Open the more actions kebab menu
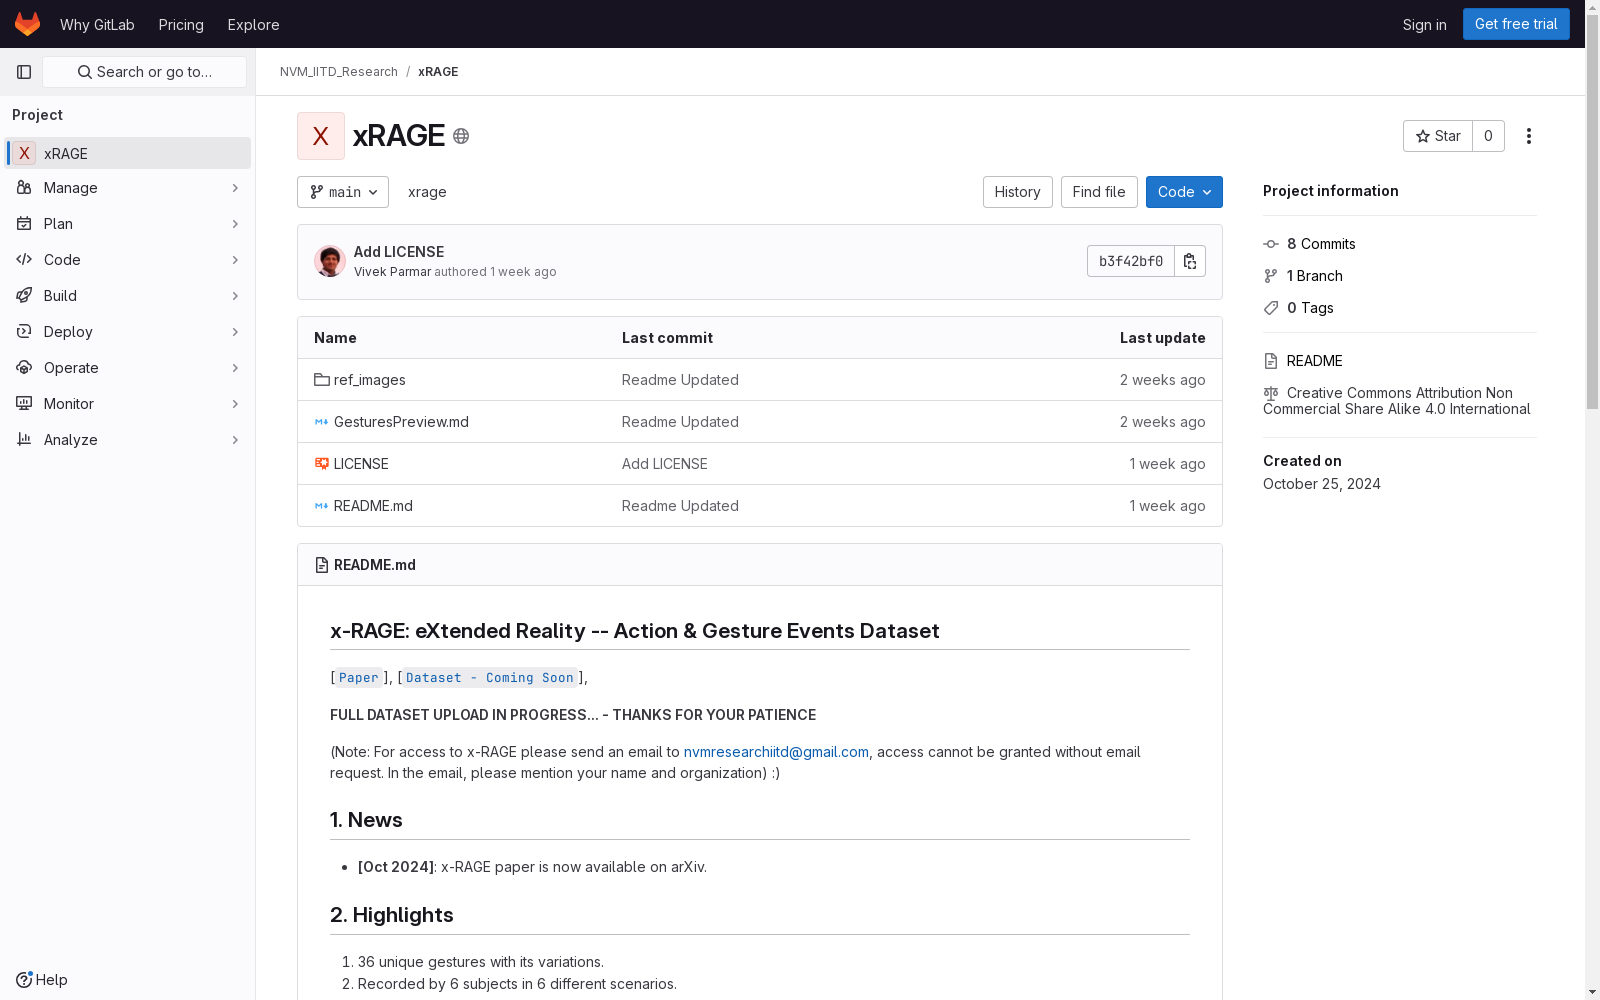Screen dimensions: 1600x1000 [1529, 136]
